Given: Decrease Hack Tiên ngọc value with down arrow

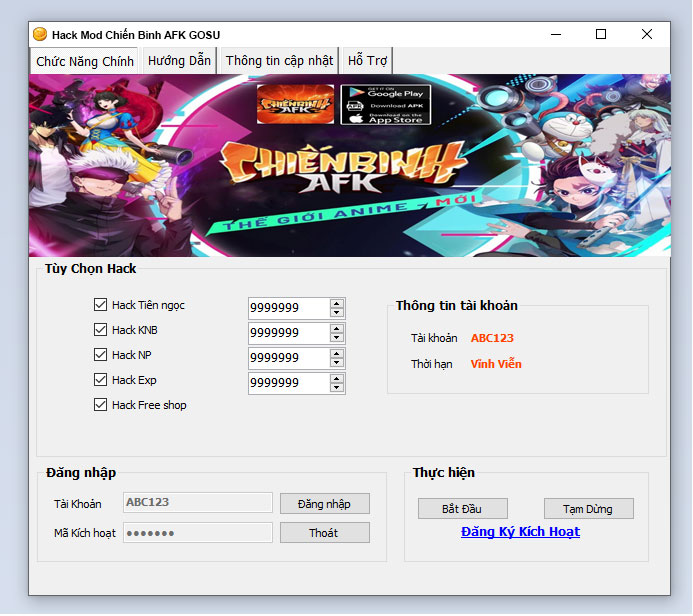Looking at the screenshot, I should [337, 312].
